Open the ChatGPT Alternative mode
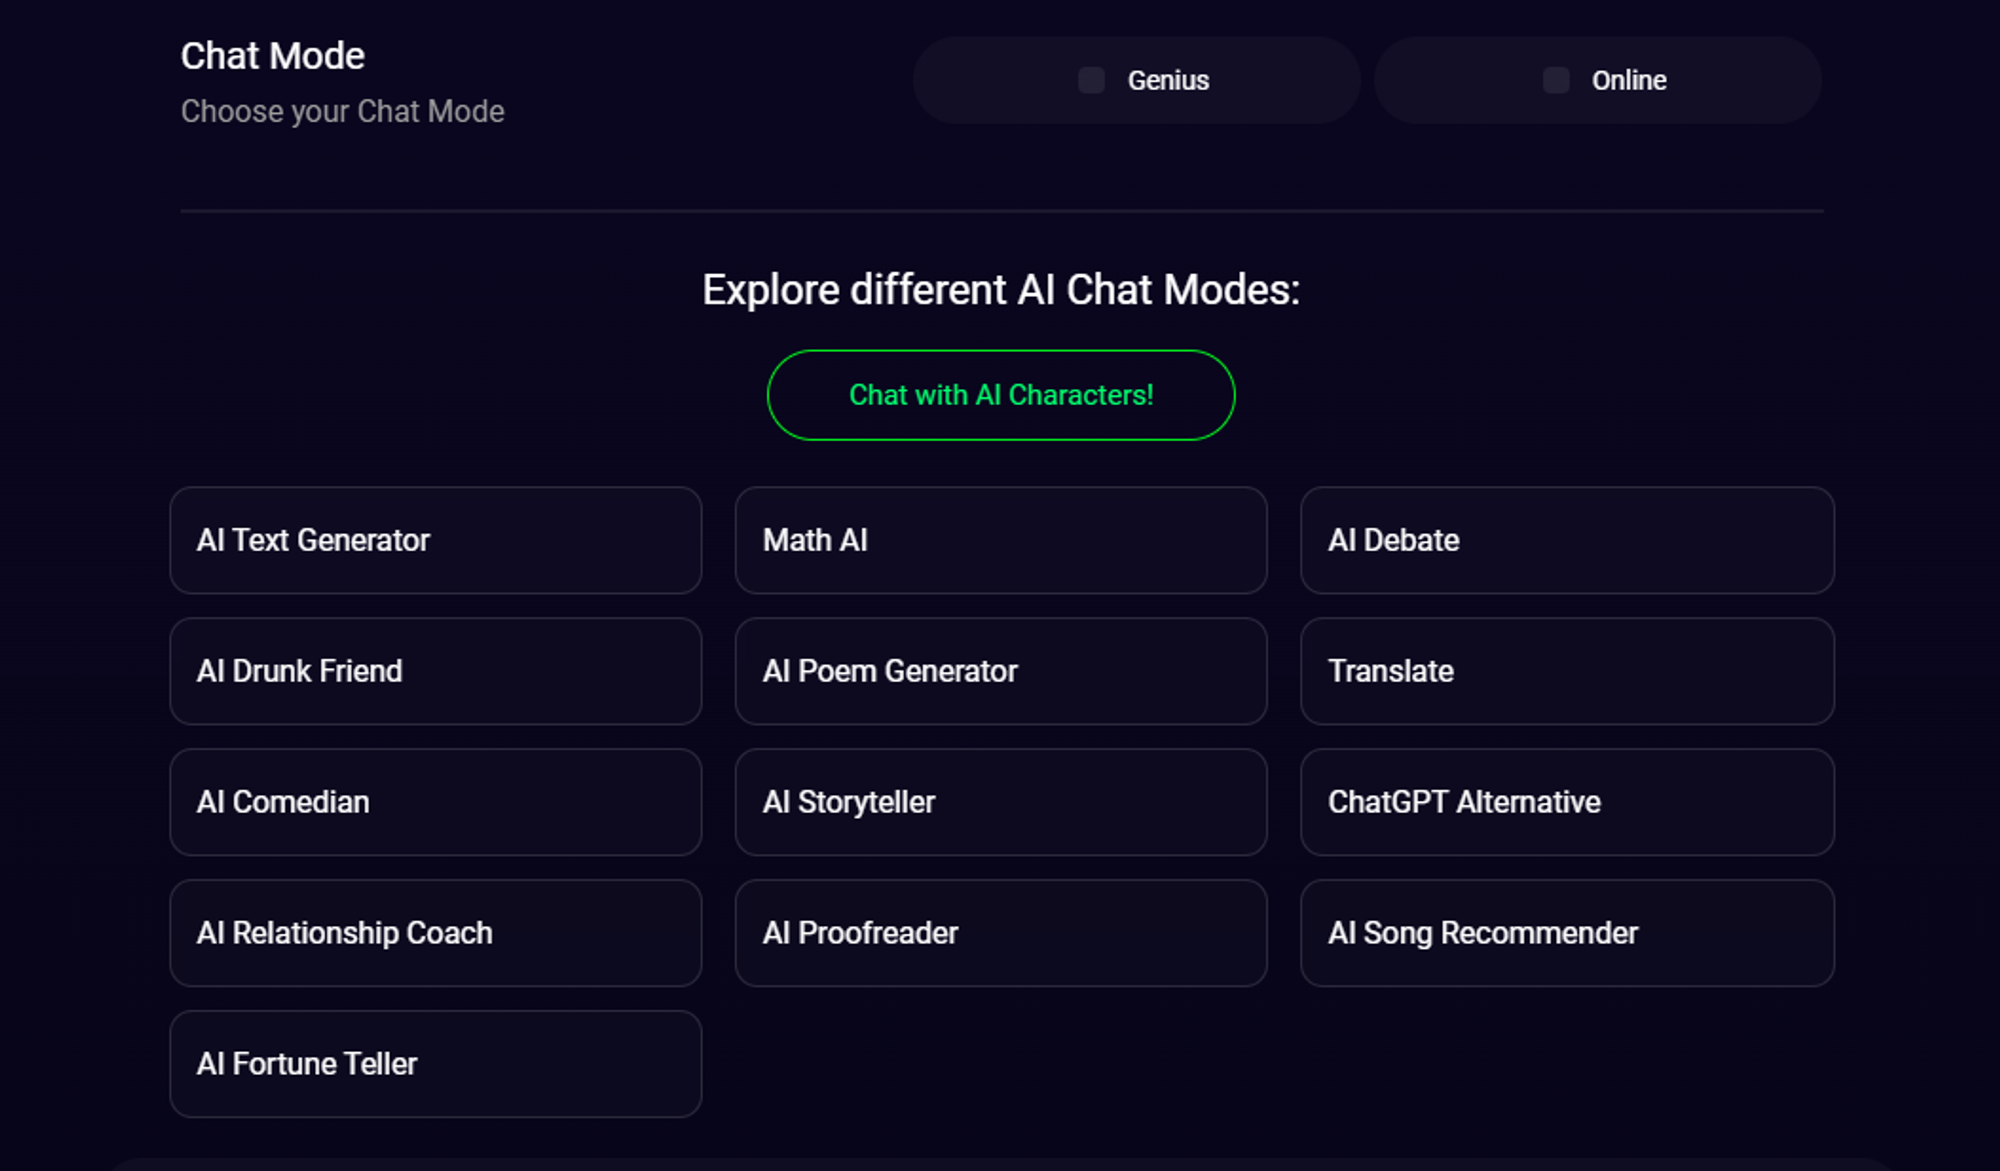The image size is (2000, 1171). (1567, 802)
